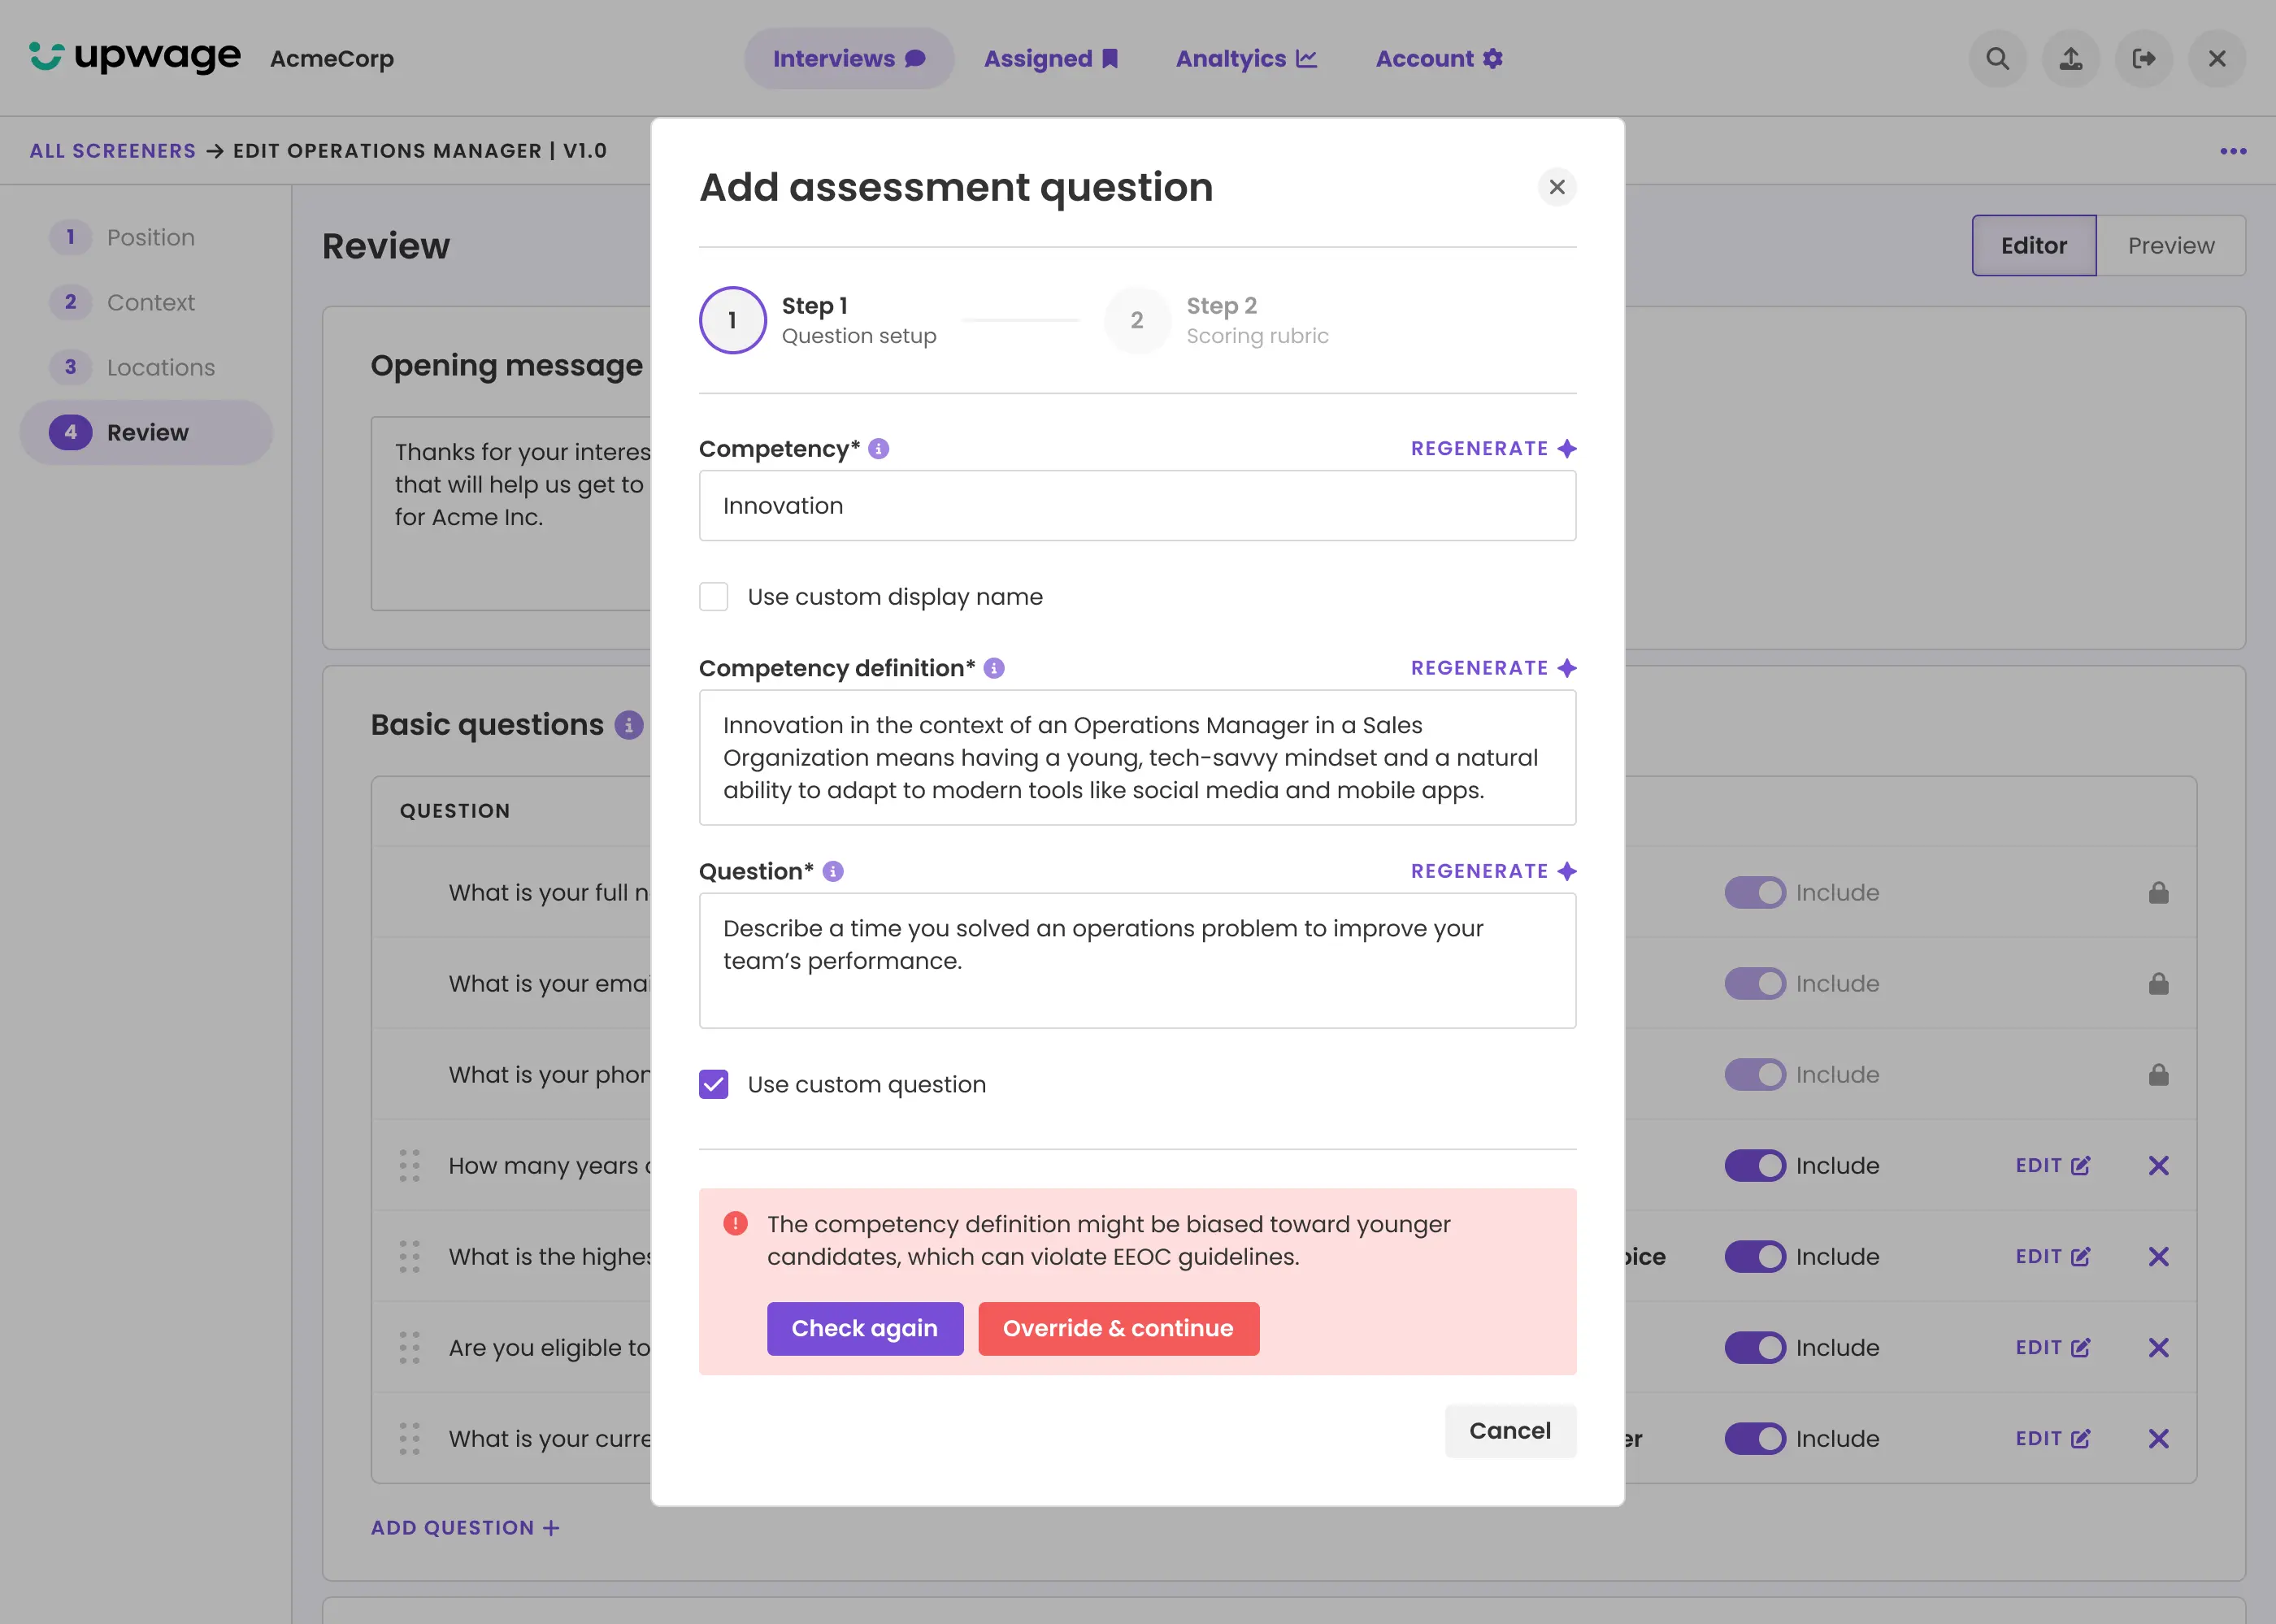Click the logout arrow icon in header
Image resolution: width=2276 pixels, height=1624 pixels.
coord(2143,59)
